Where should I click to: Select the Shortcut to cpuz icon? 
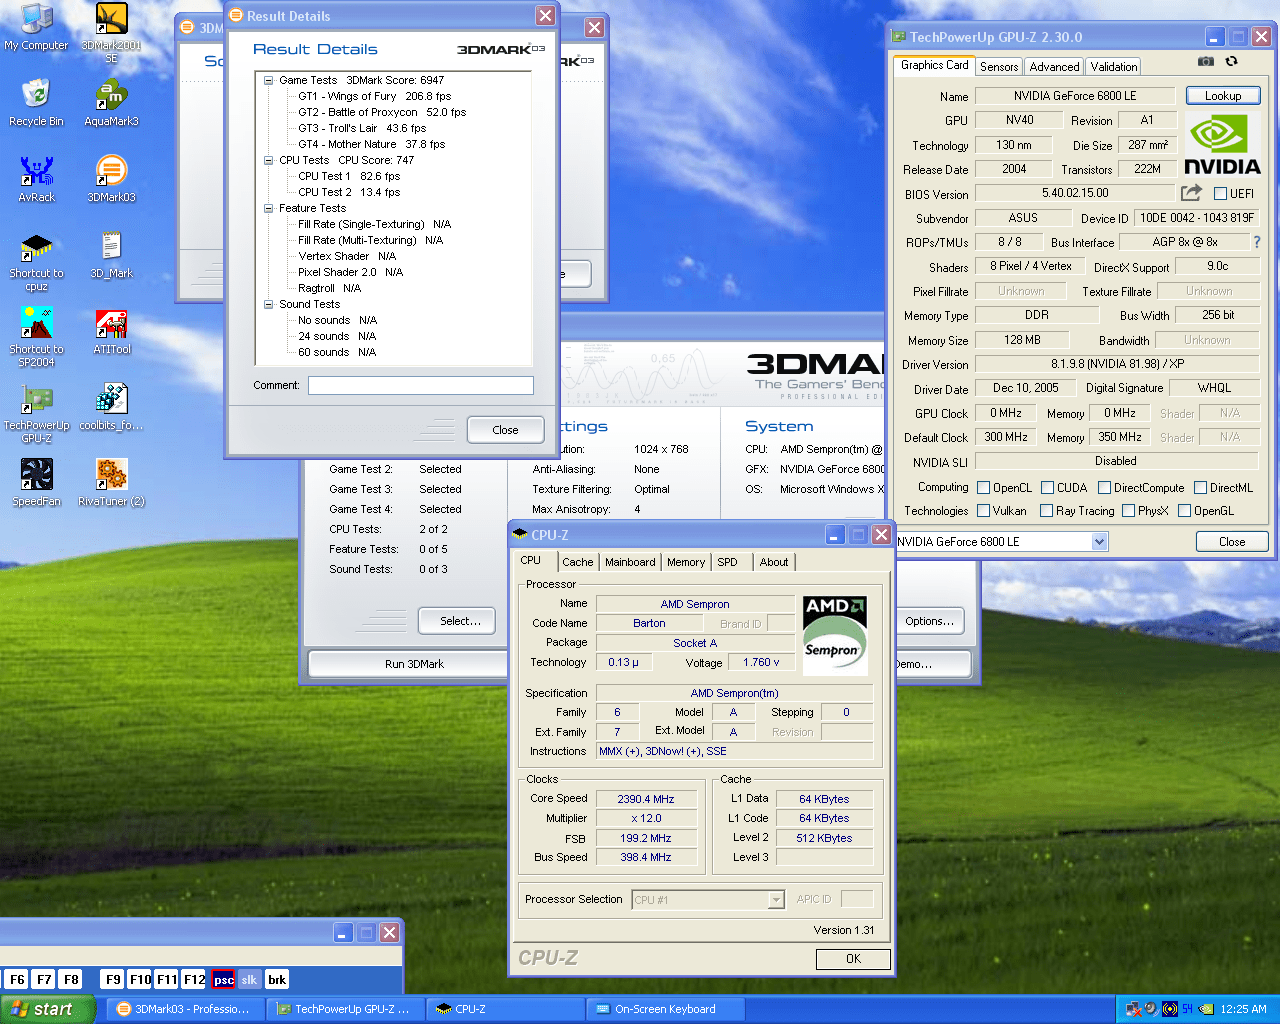coord(36,262)
